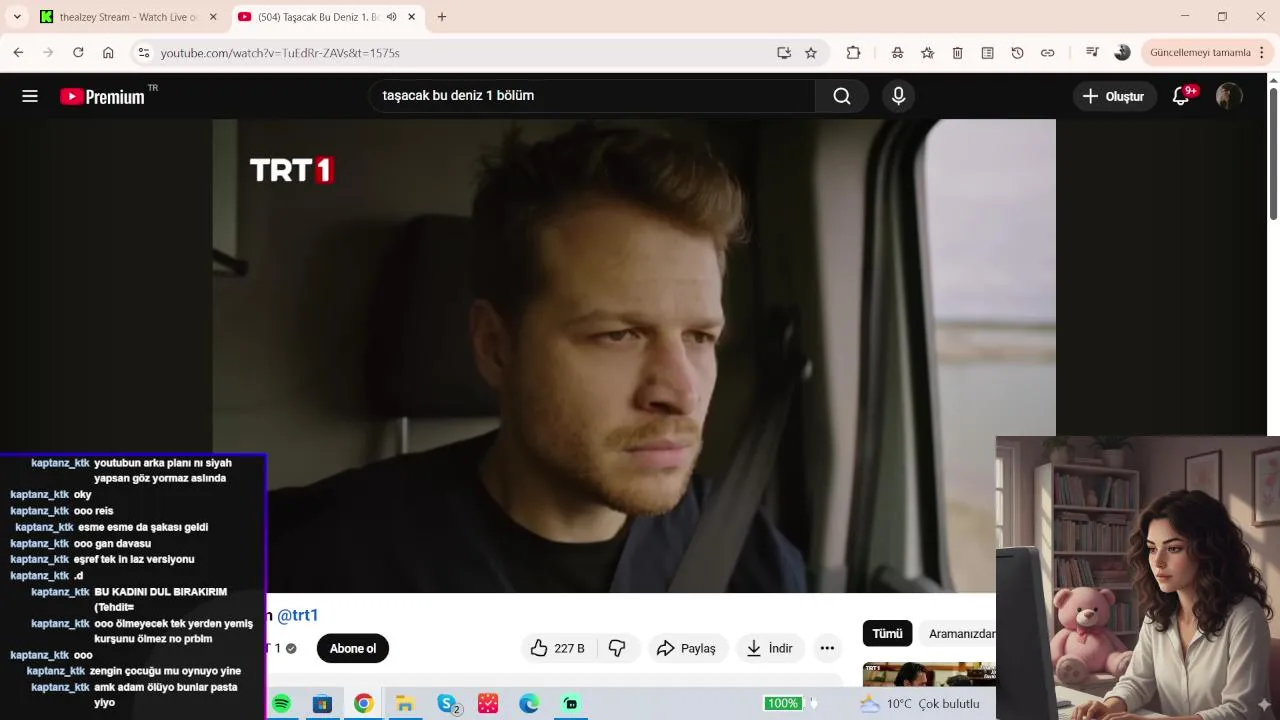View site information icon in address bar
Viewport: 1280px width, 720px height.
click(x=144, y=53)
